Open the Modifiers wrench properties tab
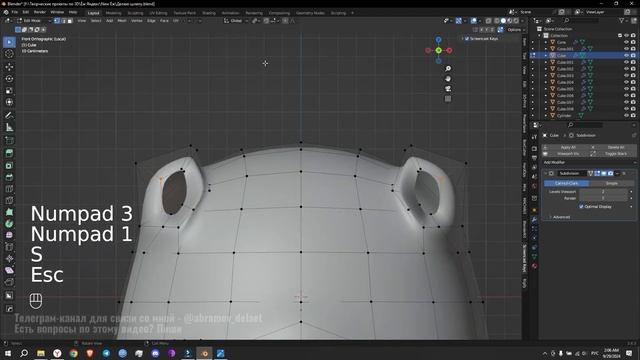The image size is (640, 360). tap(534, 220)
